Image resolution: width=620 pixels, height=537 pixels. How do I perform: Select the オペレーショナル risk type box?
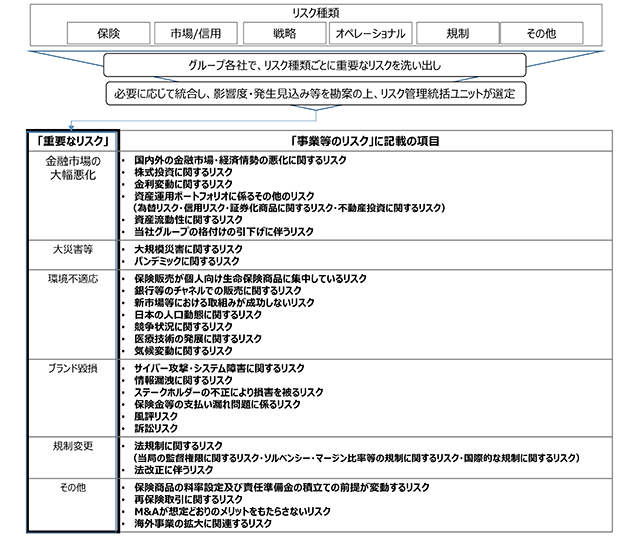[x=370, y=33]
